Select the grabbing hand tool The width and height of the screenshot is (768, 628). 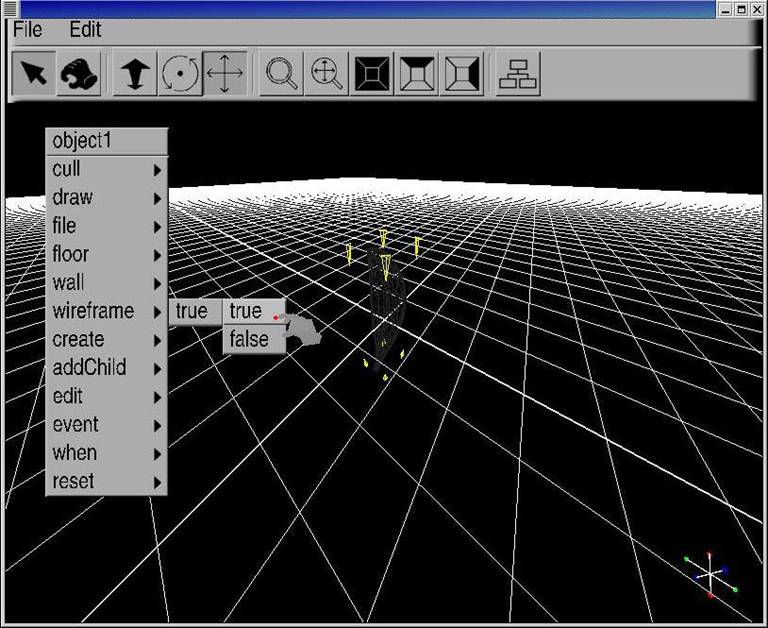[78, 73]
